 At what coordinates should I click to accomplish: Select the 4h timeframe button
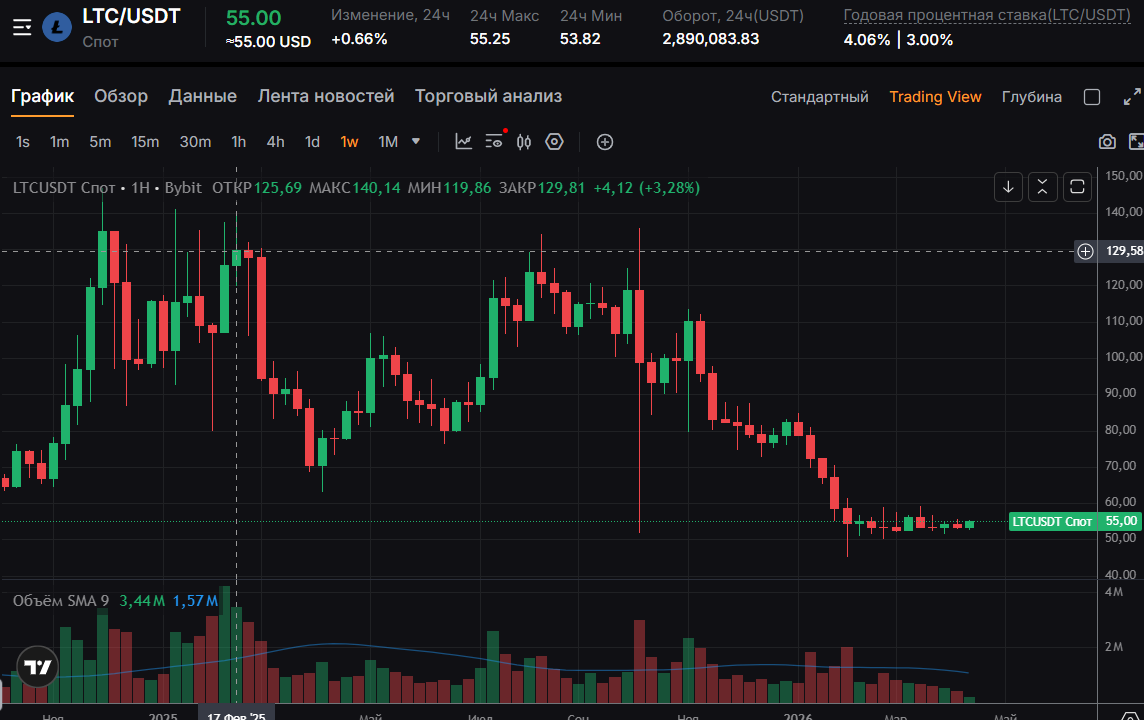[275, 142]
